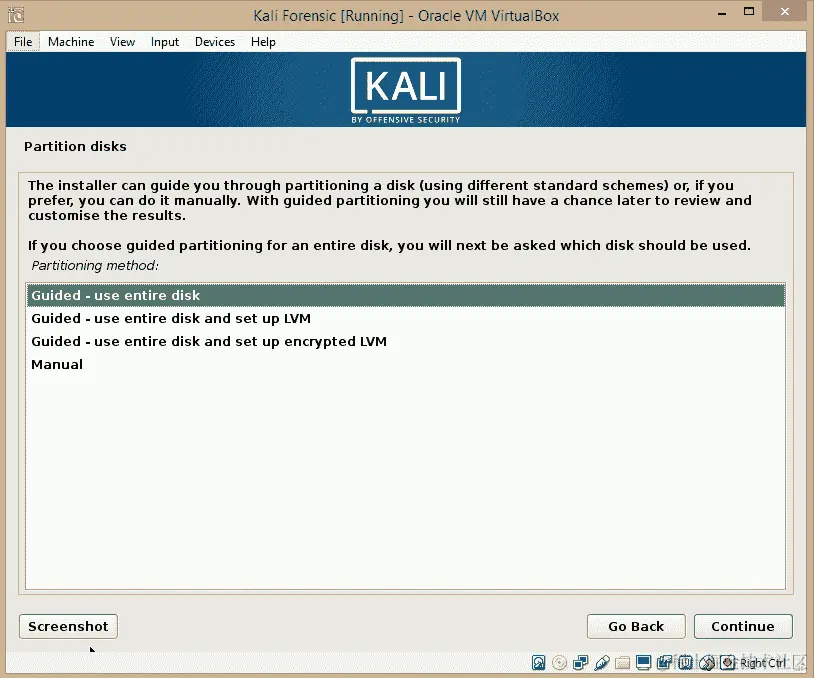Screen dimensions: 814x678
Task: Click the keyboard capture arrow icon
Action: [727, 662]
